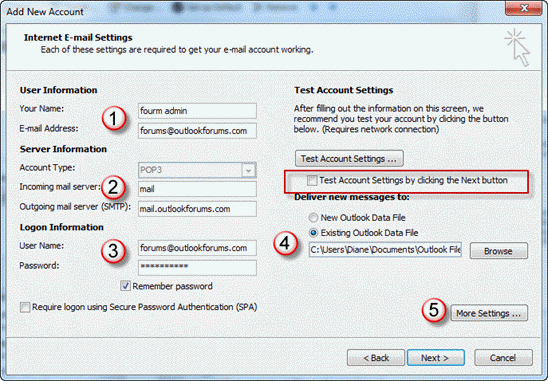Screen dimensions: 548x381
Task: Click the Incoming mail server field
Action: coord(197,189)
